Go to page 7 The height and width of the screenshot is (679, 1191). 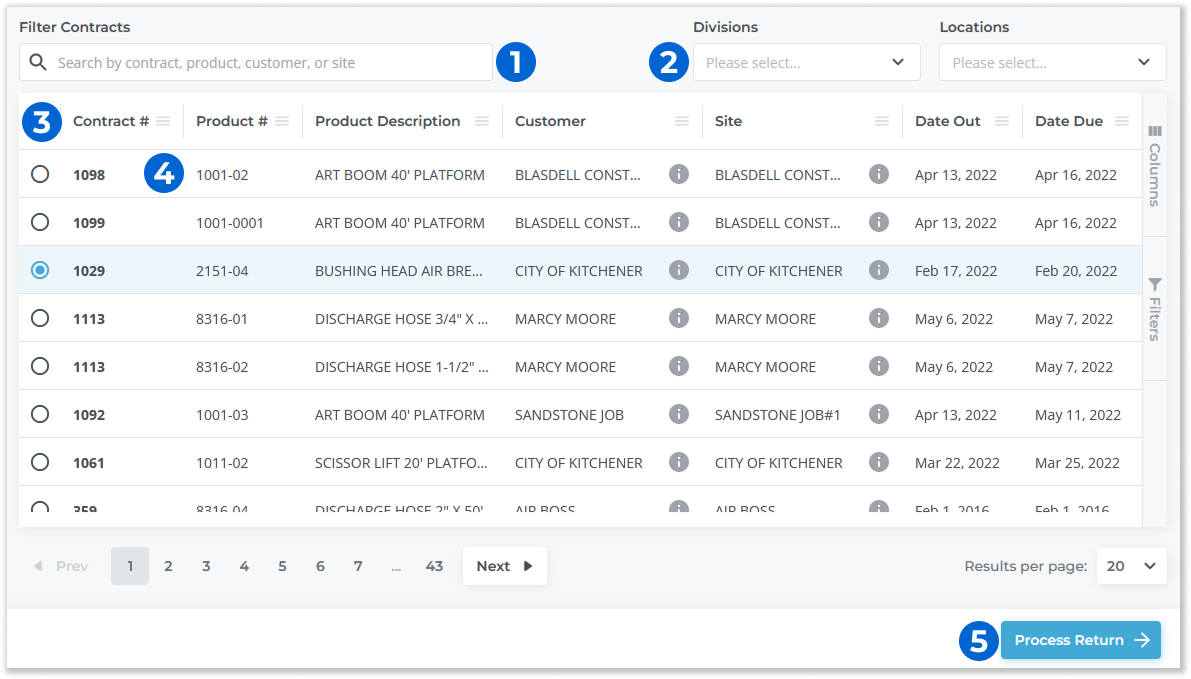point(358,566)
